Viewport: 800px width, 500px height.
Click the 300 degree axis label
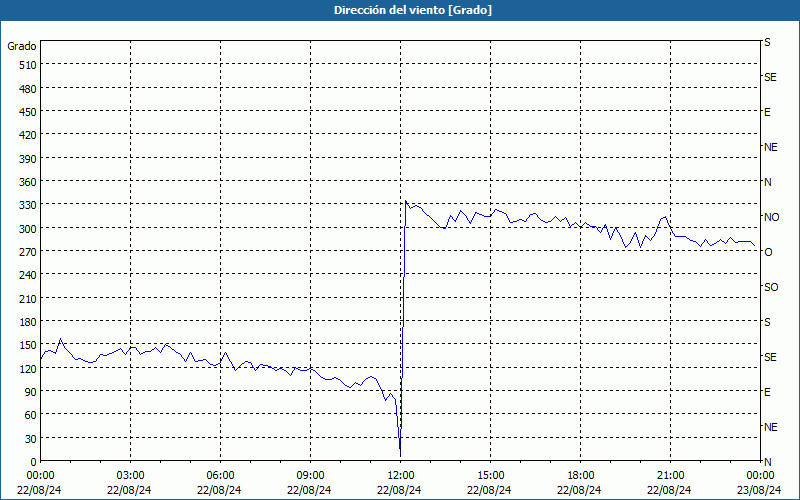28,229
